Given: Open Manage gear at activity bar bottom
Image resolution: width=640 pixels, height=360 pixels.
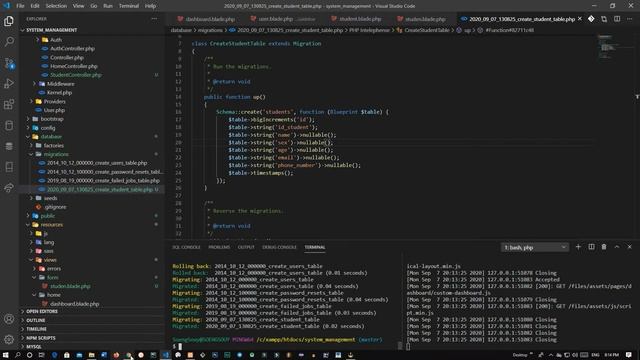Looking at the screenshot, I should click(x=9, y=339).
